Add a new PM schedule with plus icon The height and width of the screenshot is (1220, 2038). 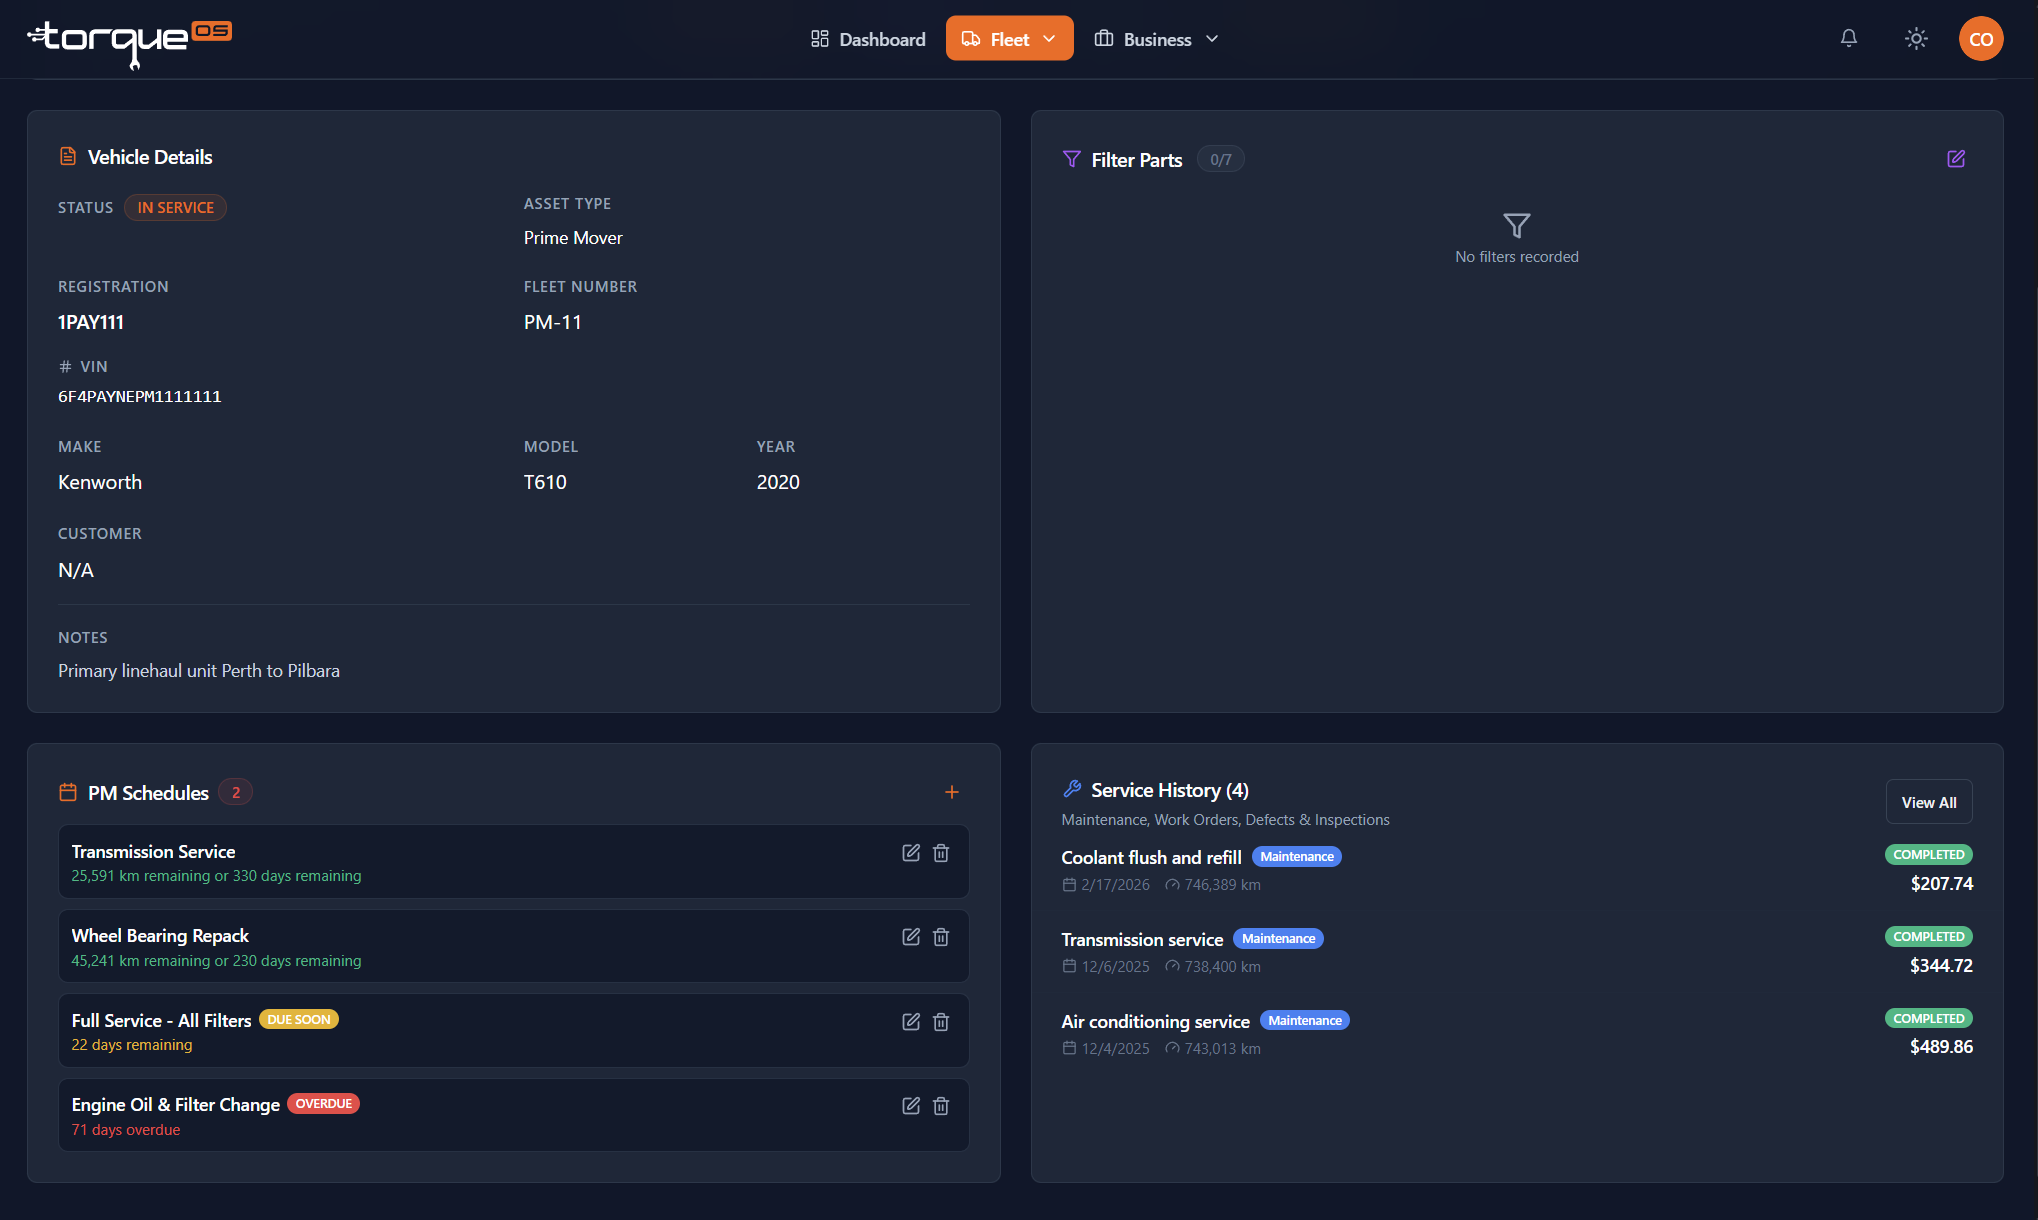tap(952, 792)
